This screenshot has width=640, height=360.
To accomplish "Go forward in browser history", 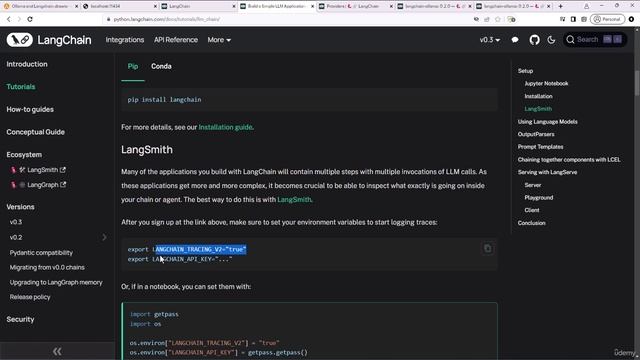I will point(19,19).
